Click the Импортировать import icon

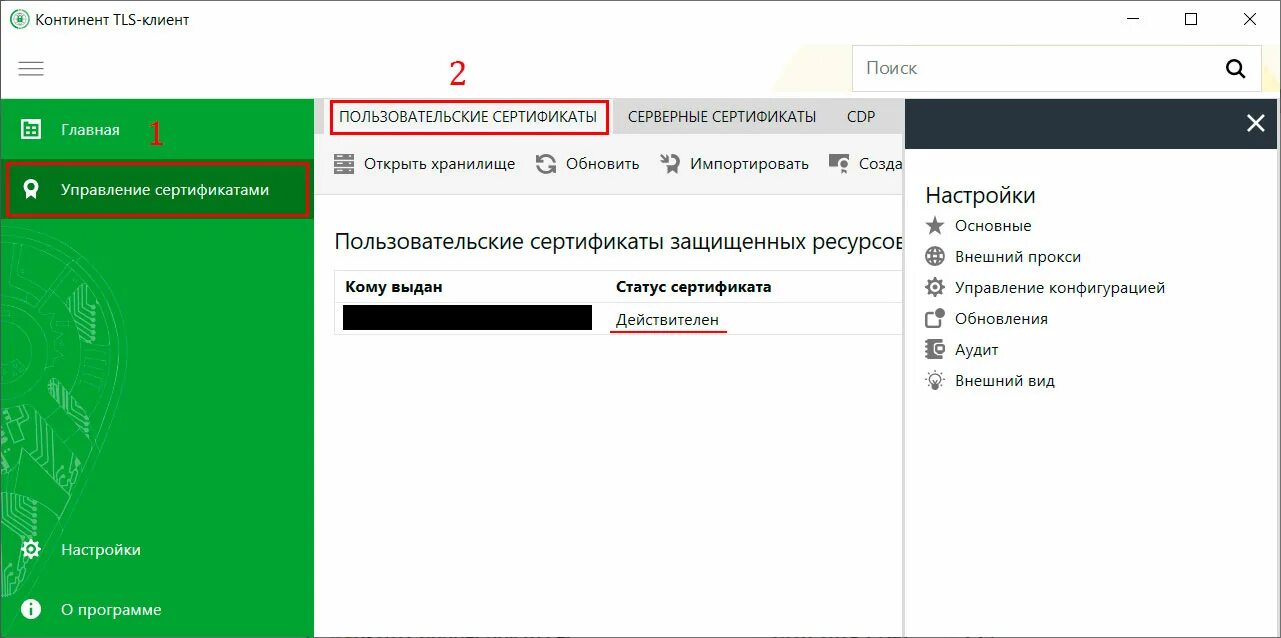[x=670, y=163]
